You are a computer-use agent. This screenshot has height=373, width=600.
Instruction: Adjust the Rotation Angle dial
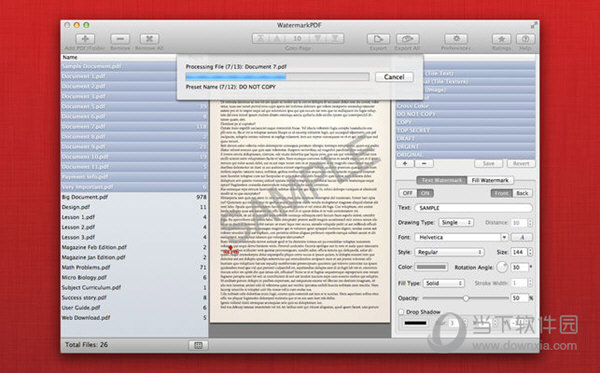click(x=502, y=267)
